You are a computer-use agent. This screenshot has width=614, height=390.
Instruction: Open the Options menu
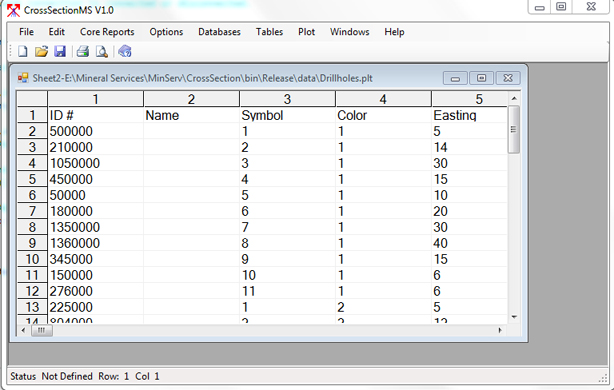pos(166,32)
